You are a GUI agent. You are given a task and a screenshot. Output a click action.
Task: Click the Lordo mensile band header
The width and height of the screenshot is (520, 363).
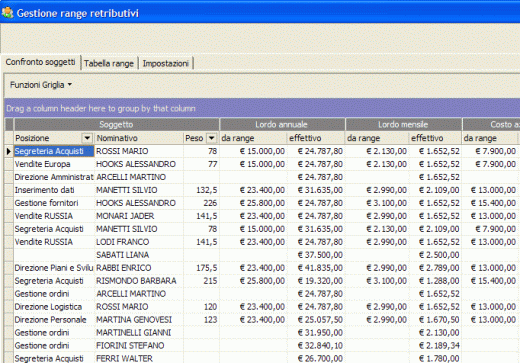click(x=403, y=125)
